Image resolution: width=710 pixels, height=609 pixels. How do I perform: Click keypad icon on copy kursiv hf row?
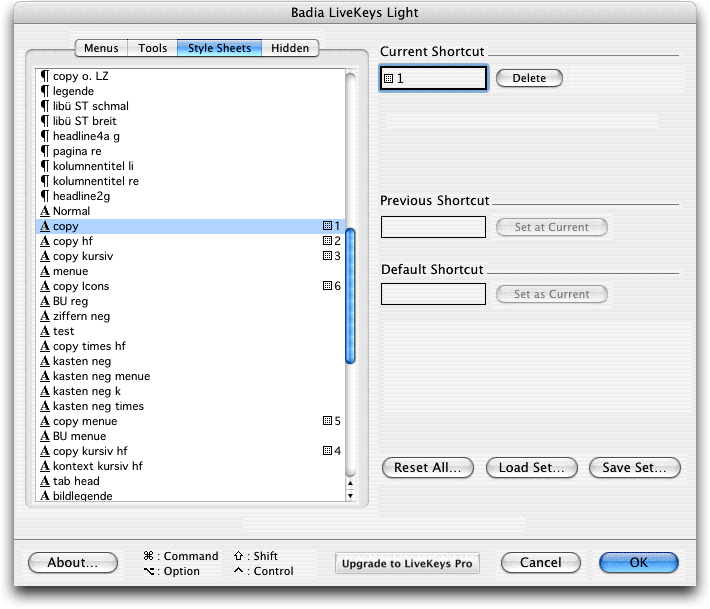pos(327,451)
